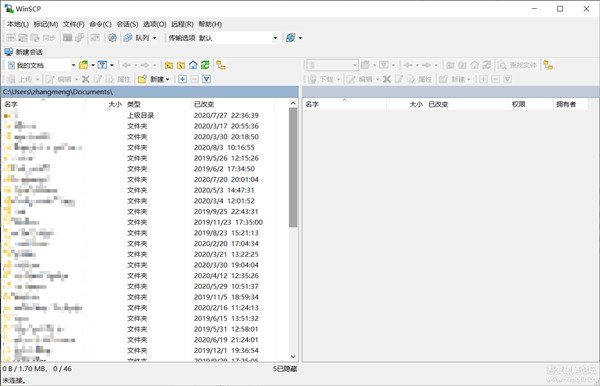The image size is (600, 386).
Task: Expand the local 新建 dropdown arrow
Action: click(167, 79)
